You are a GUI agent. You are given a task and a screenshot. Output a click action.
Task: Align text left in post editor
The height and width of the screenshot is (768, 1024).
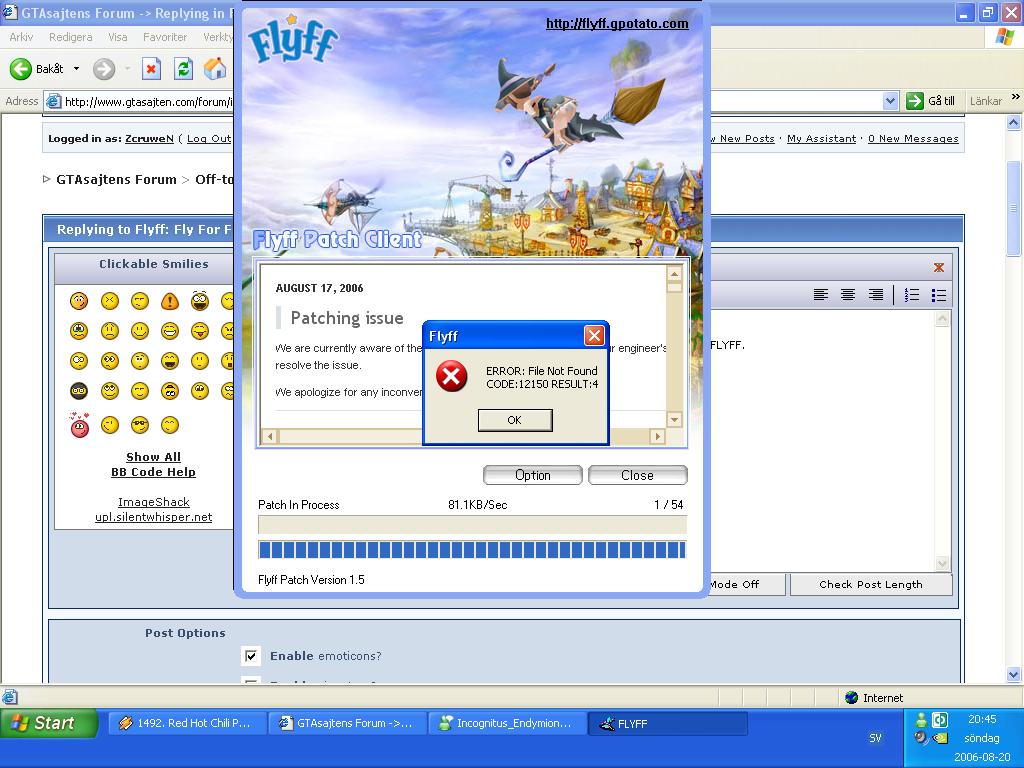pos(821,295)
